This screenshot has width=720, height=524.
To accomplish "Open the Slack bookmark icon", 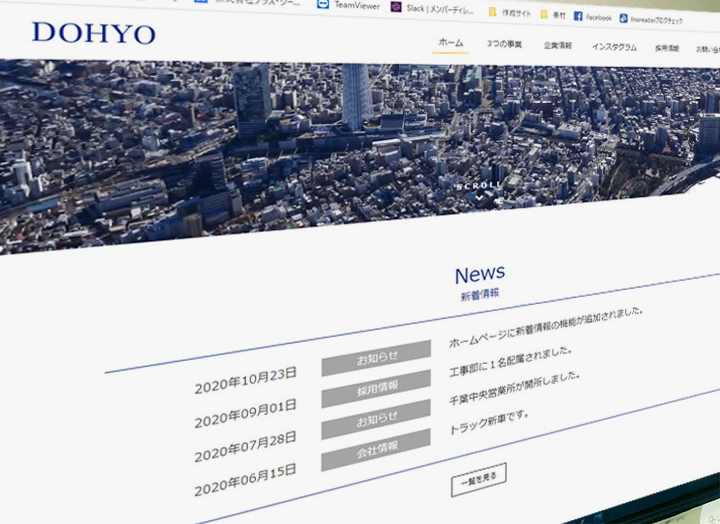I will tap(396, 7).
